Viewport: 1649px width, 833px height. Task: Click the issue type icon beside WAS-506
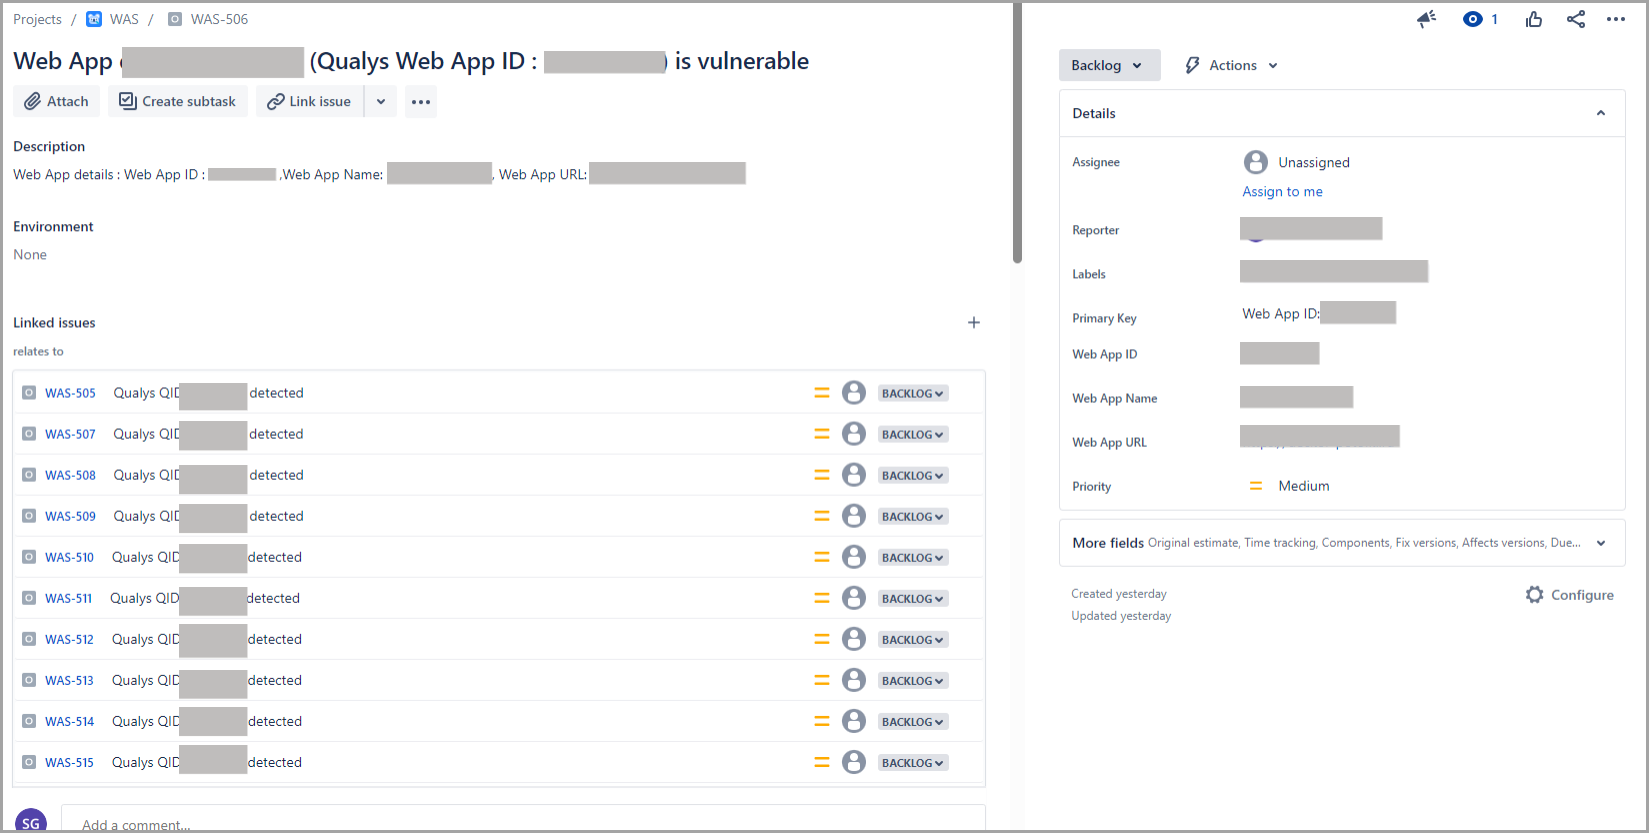175,19
